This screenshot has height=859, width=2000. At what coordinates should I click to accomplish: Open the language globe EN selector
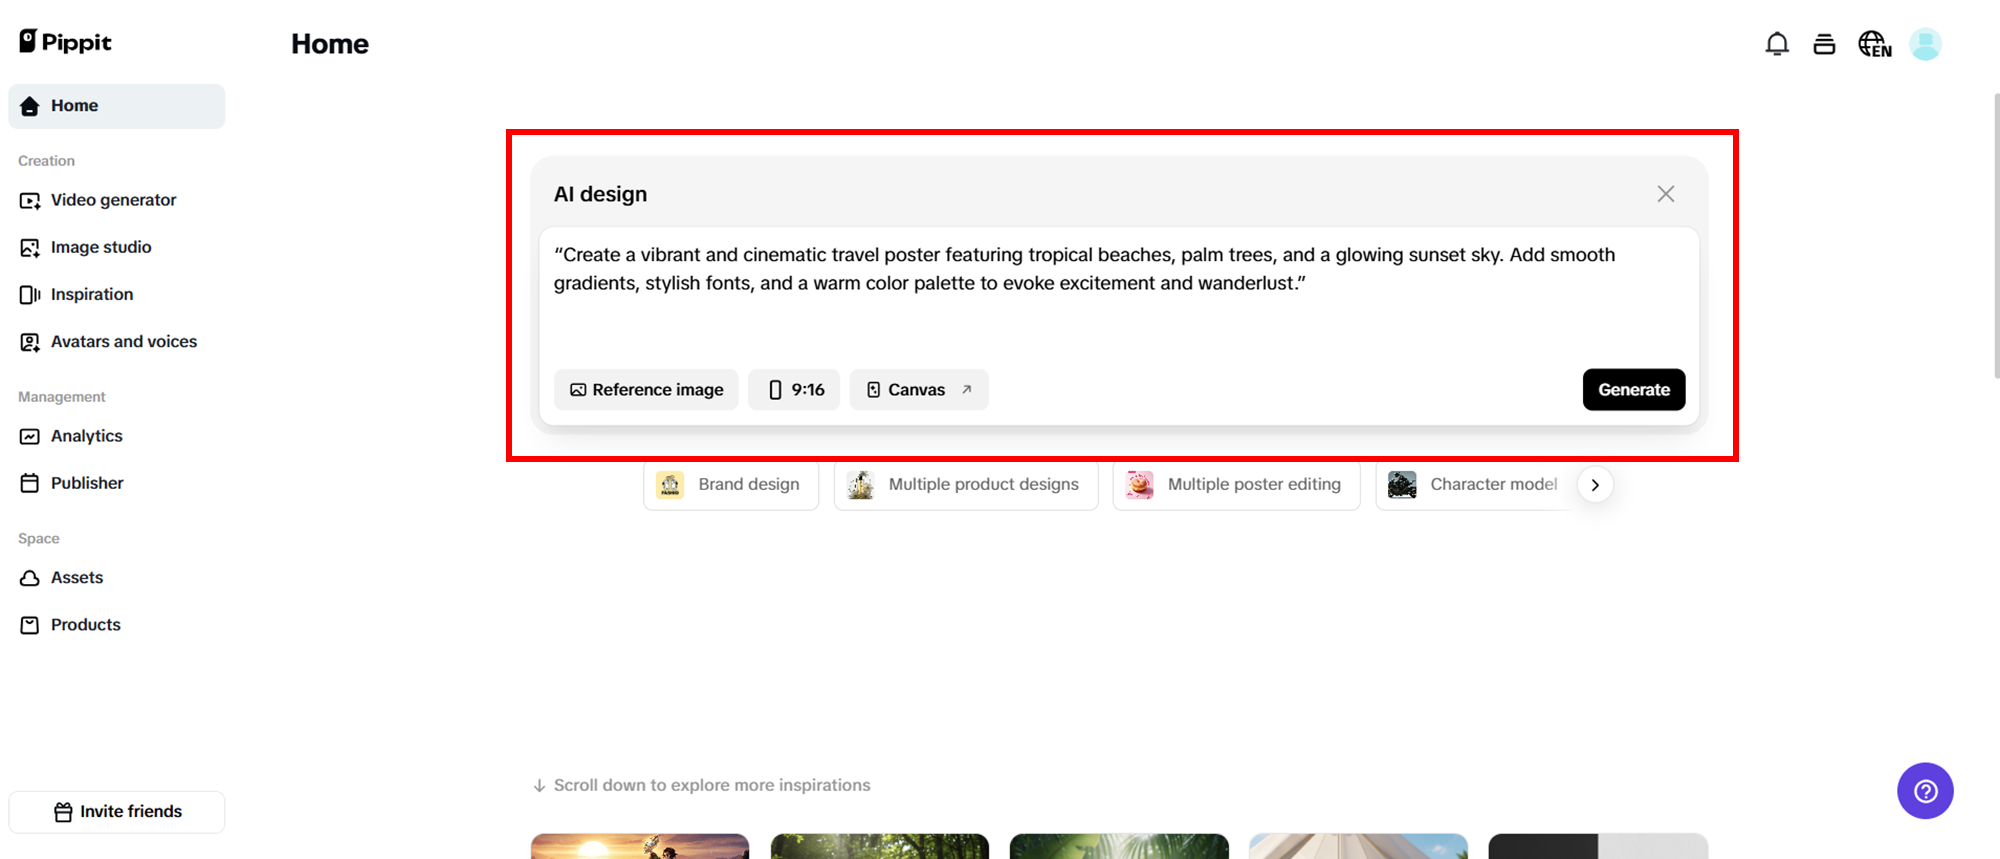coord(1874,44)
